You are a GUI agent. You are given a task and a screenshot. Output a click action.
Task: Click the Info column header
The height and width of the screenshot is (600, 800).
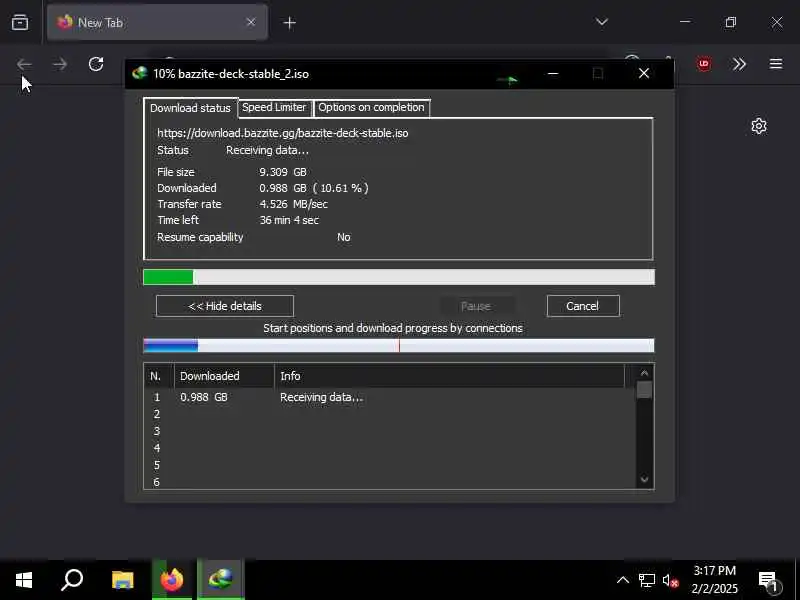(449, 376)
